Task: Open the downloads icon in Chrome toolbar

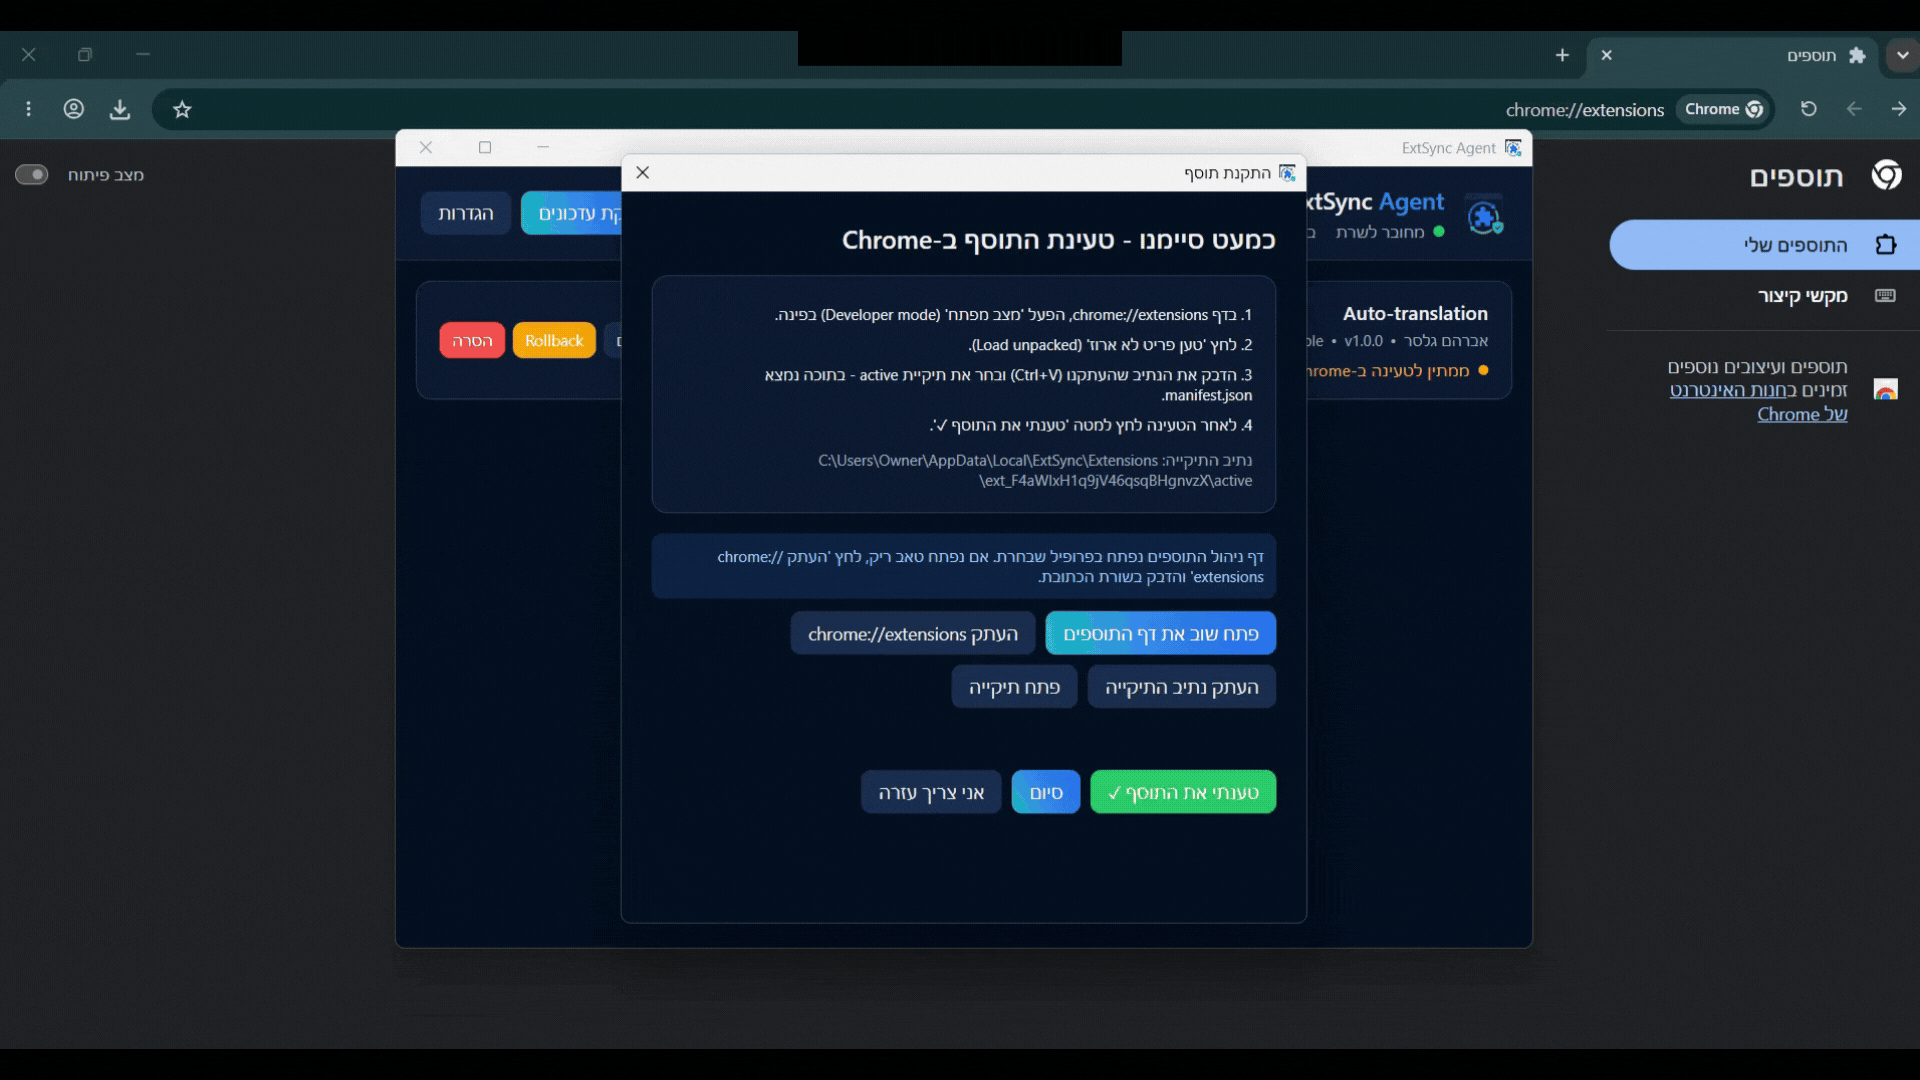Action: (120, 110)
